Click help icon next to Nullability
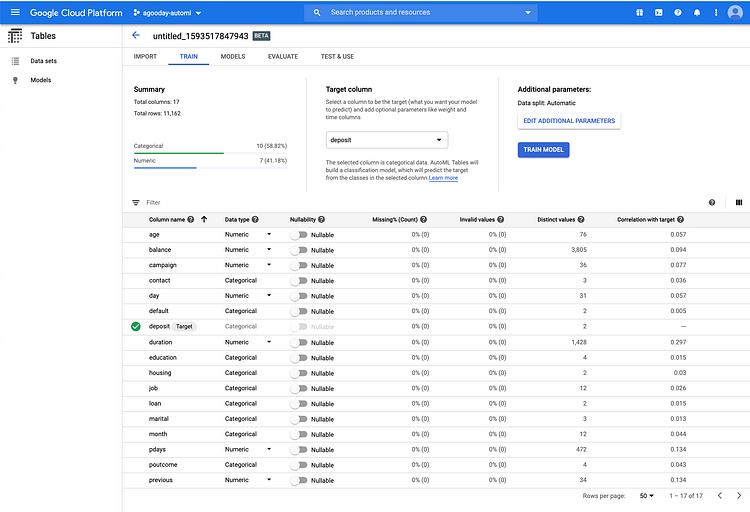750x512 pixels. coord(321,220)
